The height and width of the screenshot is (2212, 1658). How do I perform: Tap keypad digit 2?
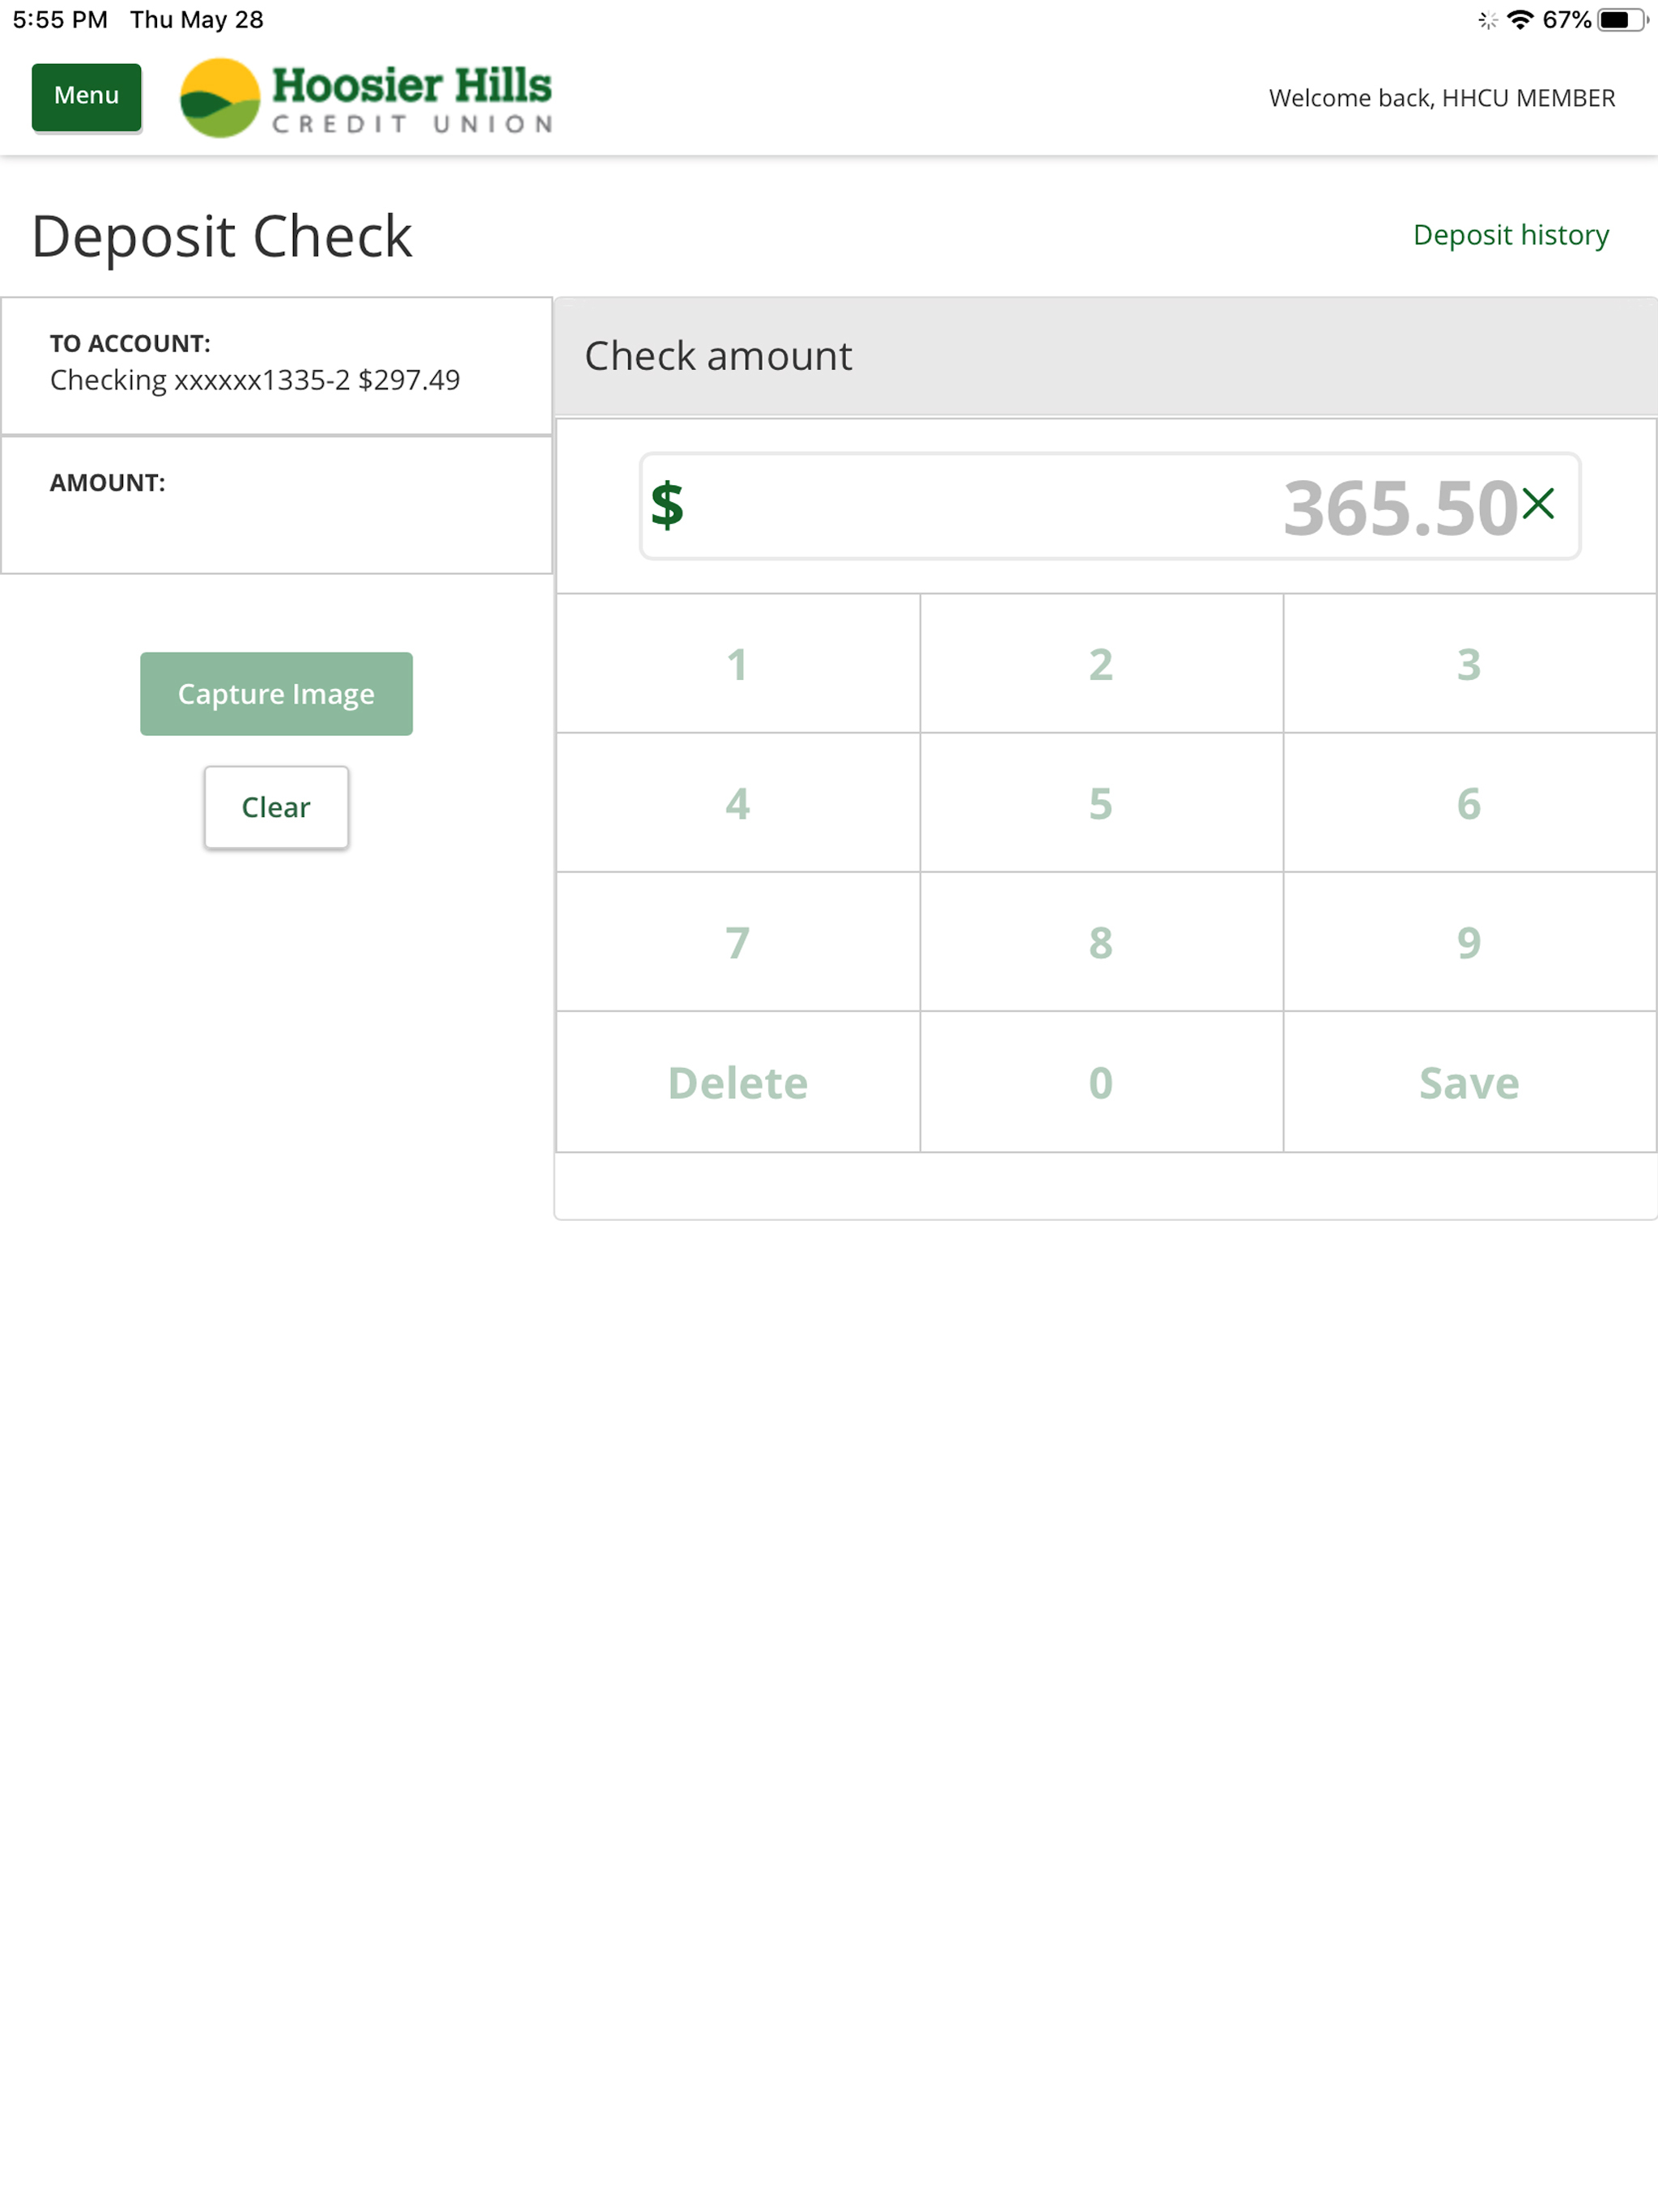1101,663
